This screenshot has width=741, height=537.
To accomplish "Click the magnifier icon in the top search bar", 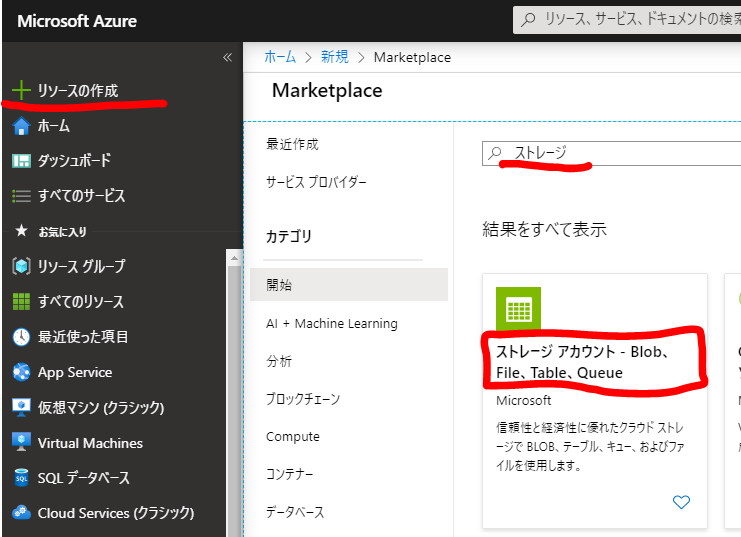I will tap(528, 19).
